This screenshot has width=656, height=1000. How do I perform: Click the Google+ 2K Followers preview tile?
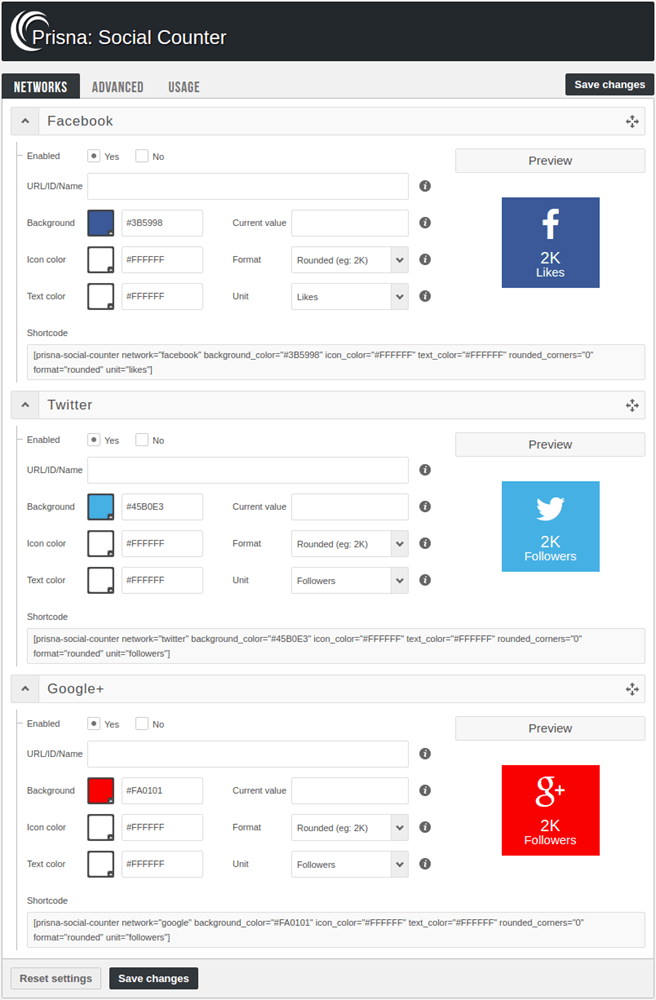coord(550,810)
